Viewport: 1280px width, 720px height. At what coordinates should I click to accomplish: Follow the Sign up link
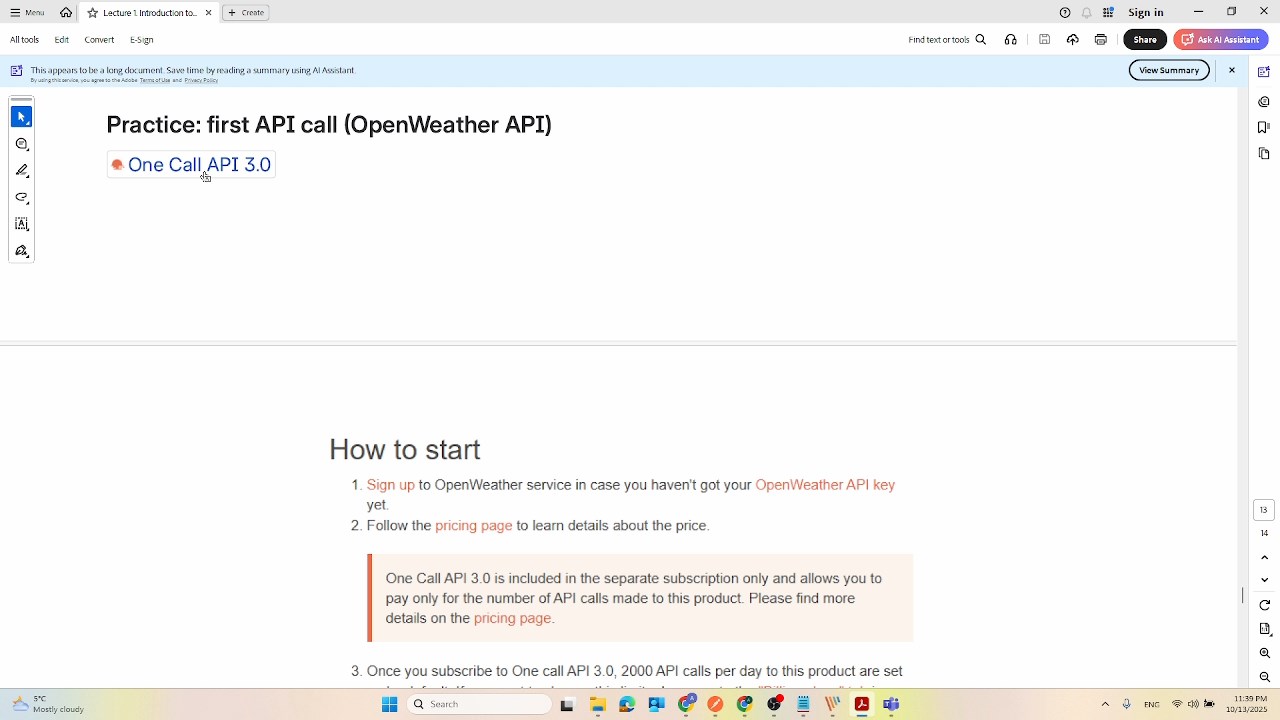390,485
